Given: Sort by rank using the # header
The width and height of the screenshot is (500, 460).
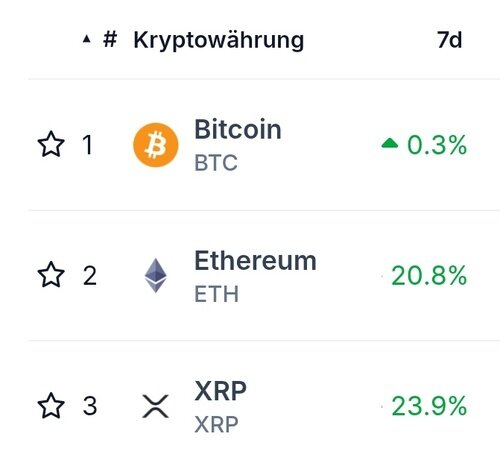Looking at the screenshot, I should click(x=110, y=39).
